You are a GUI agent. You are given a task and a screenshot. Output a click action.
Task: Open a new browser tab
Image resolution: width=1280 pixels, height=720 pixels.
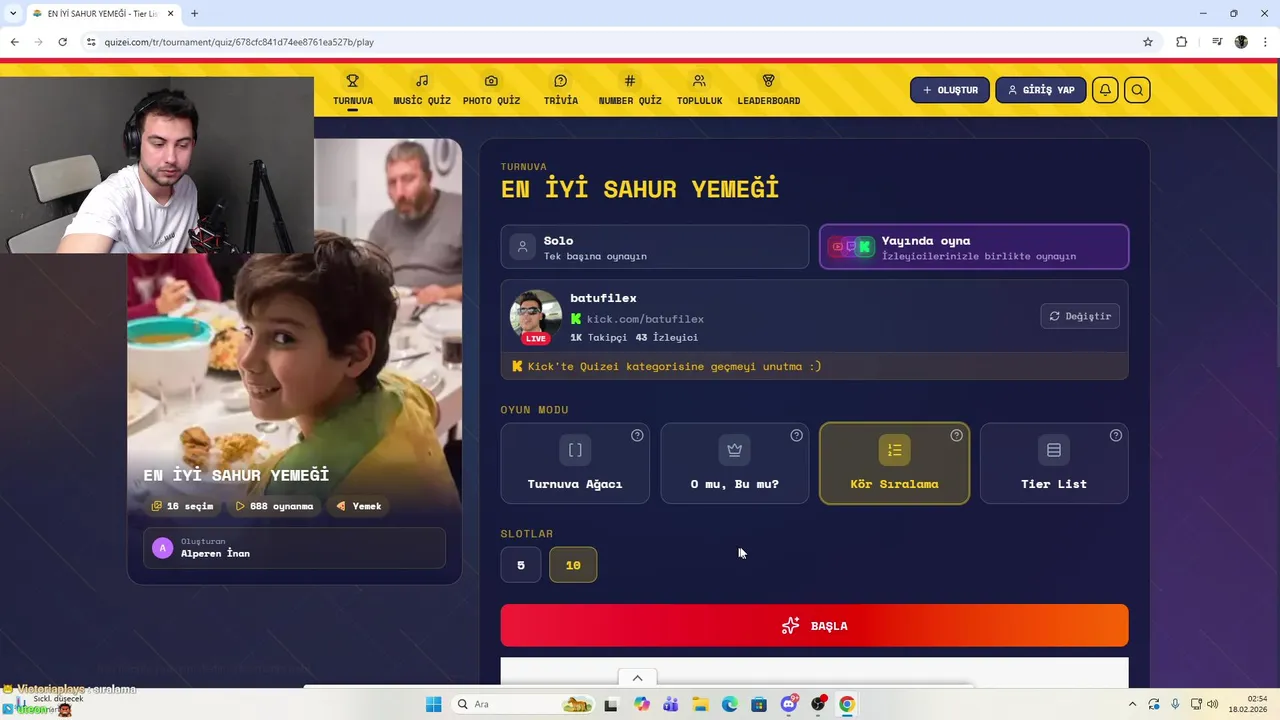194,13
